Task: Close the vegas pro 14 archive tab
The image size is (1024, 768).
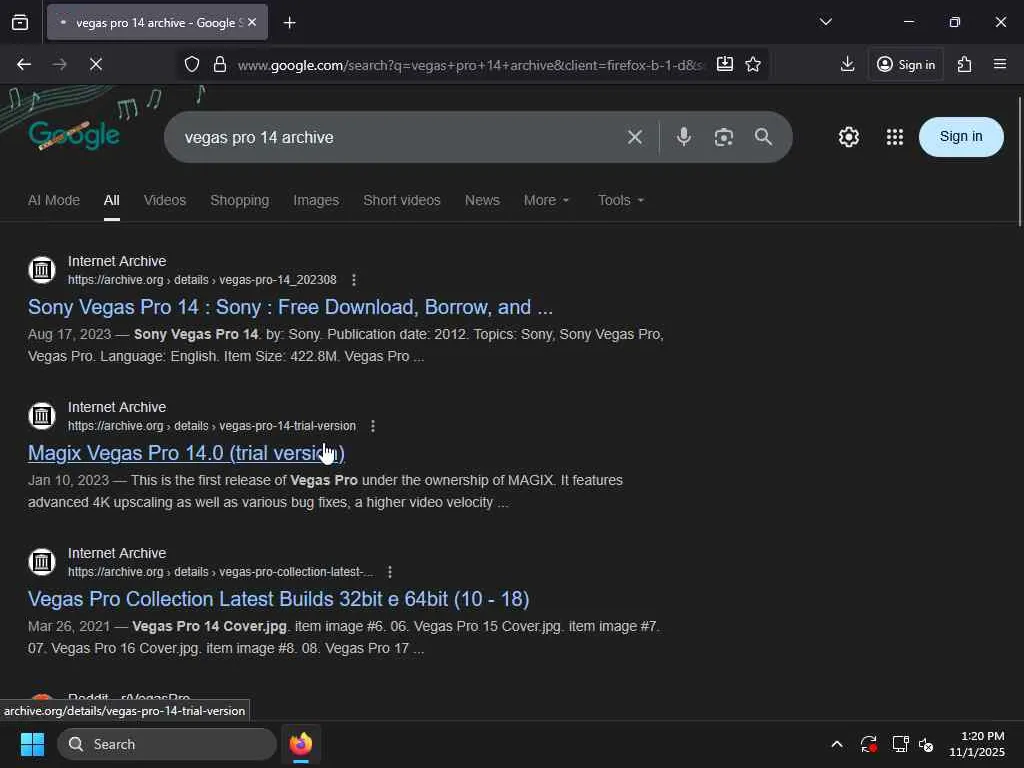Action: coord(252,22)
